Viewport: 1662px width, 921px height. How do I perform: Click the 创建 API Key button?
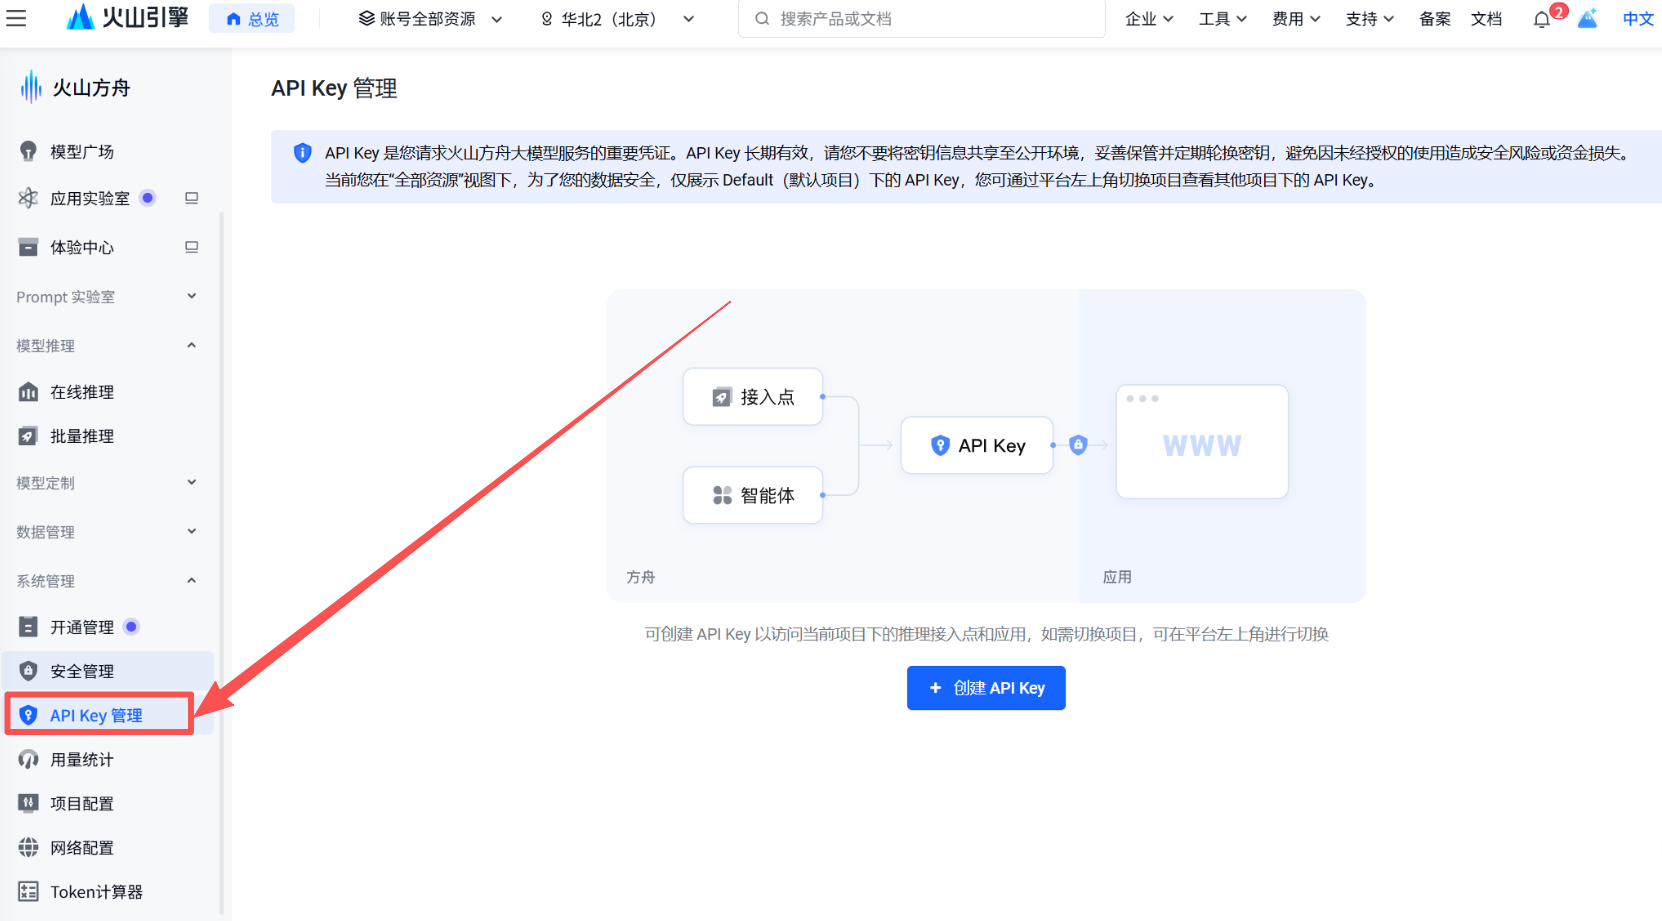985,687
